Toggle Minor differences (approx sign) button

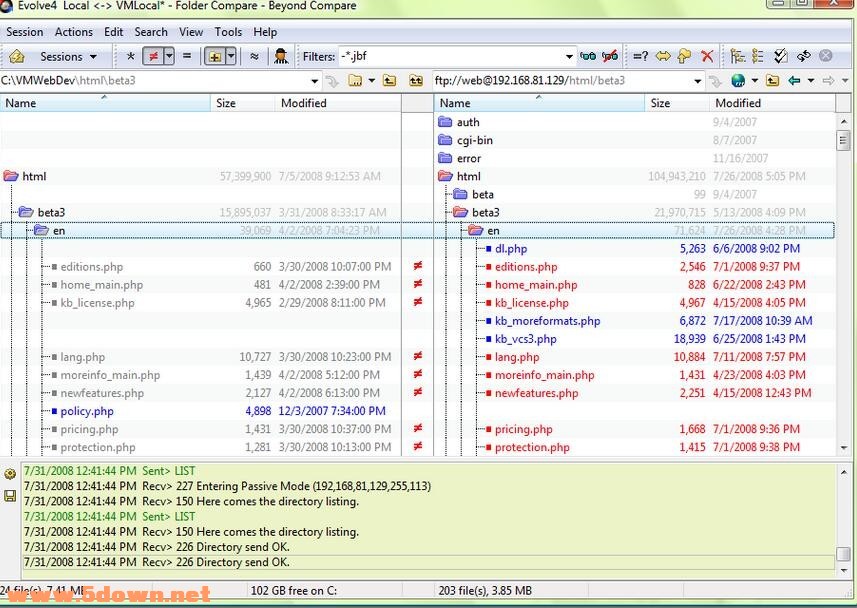click(254, 56)
